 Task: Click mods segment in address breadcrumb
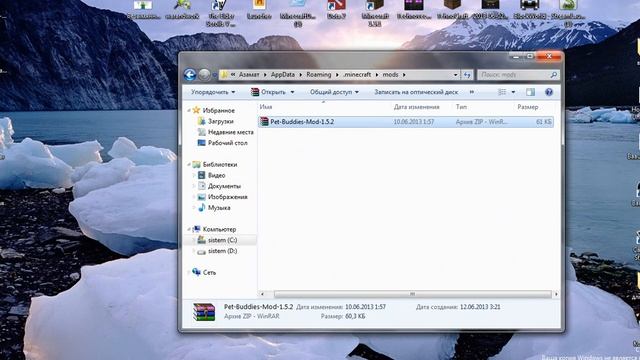[x=390, y=75]
